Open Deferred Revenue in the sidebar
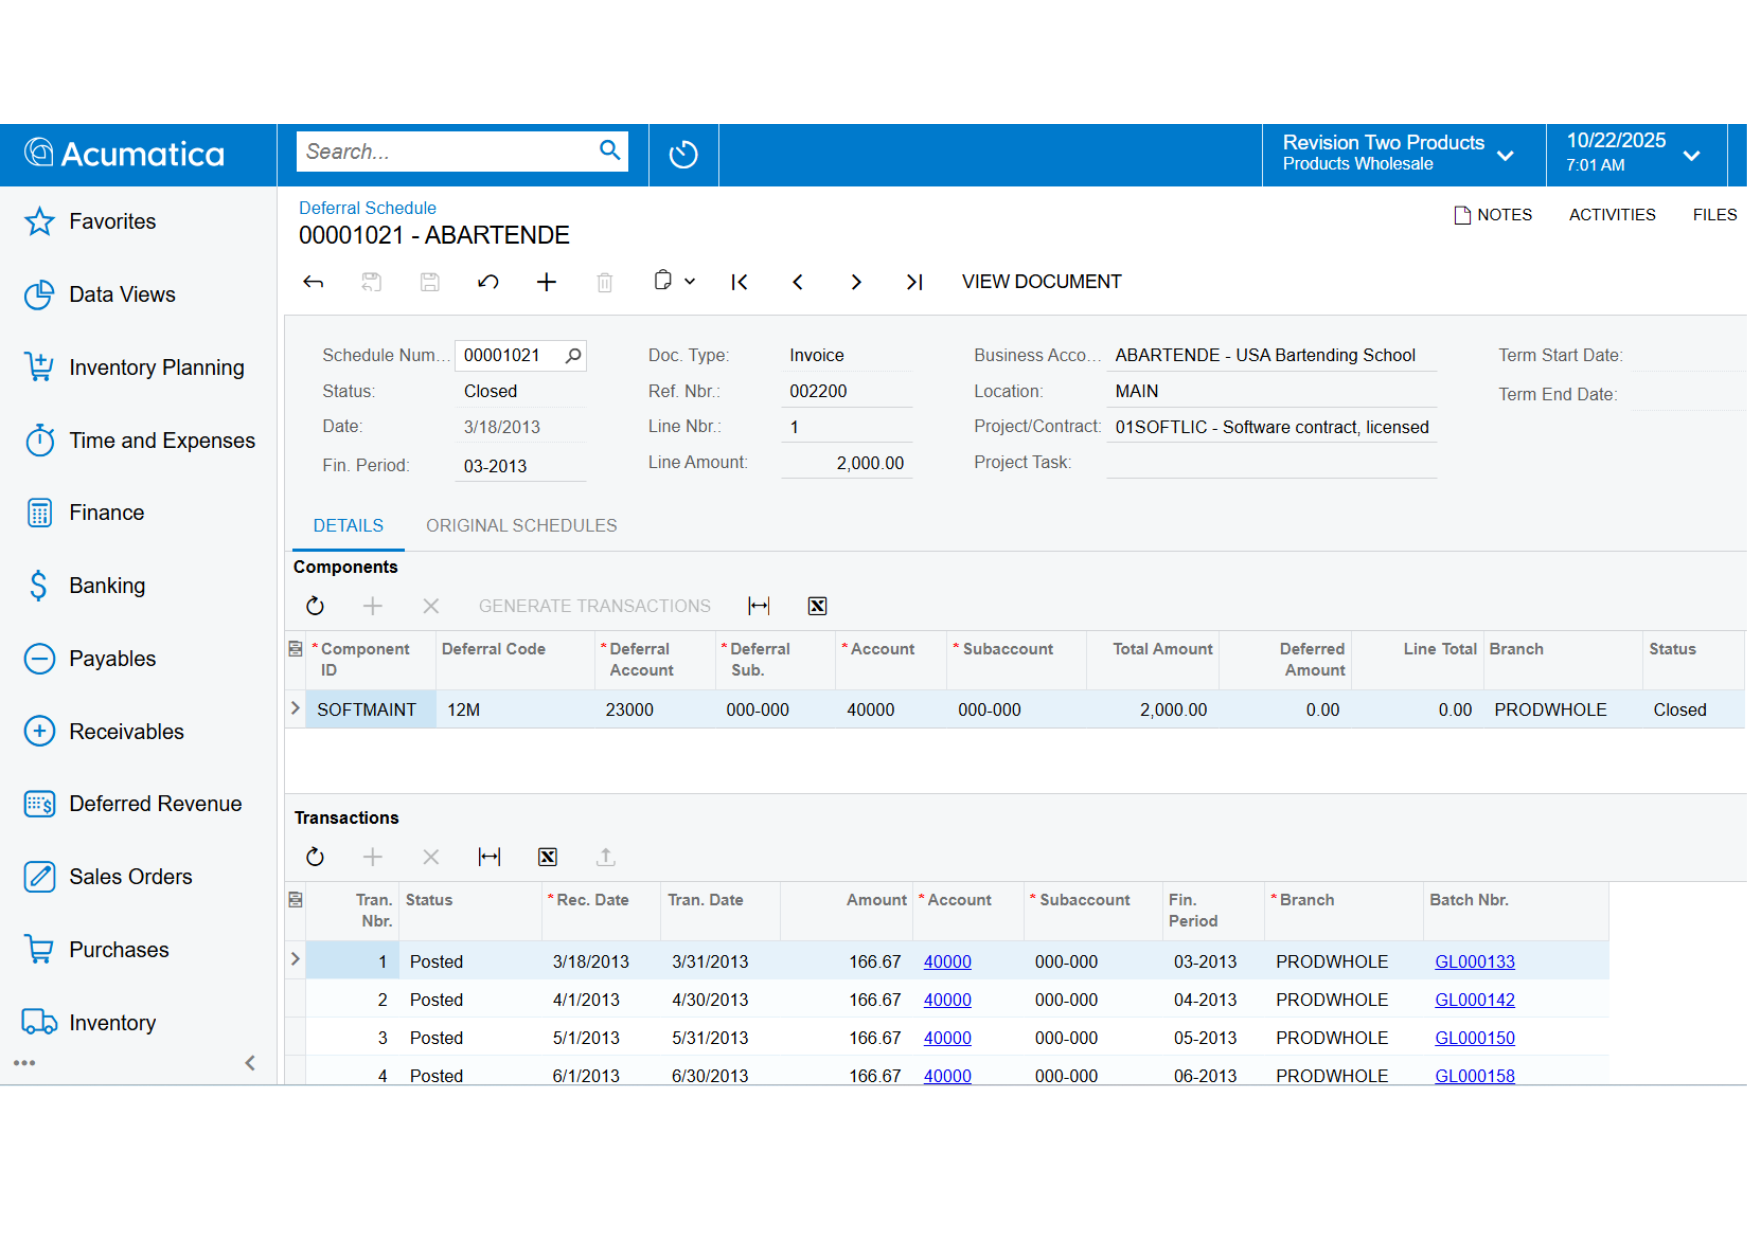This screenshot has width=1748, height=1240. [155, 804]
